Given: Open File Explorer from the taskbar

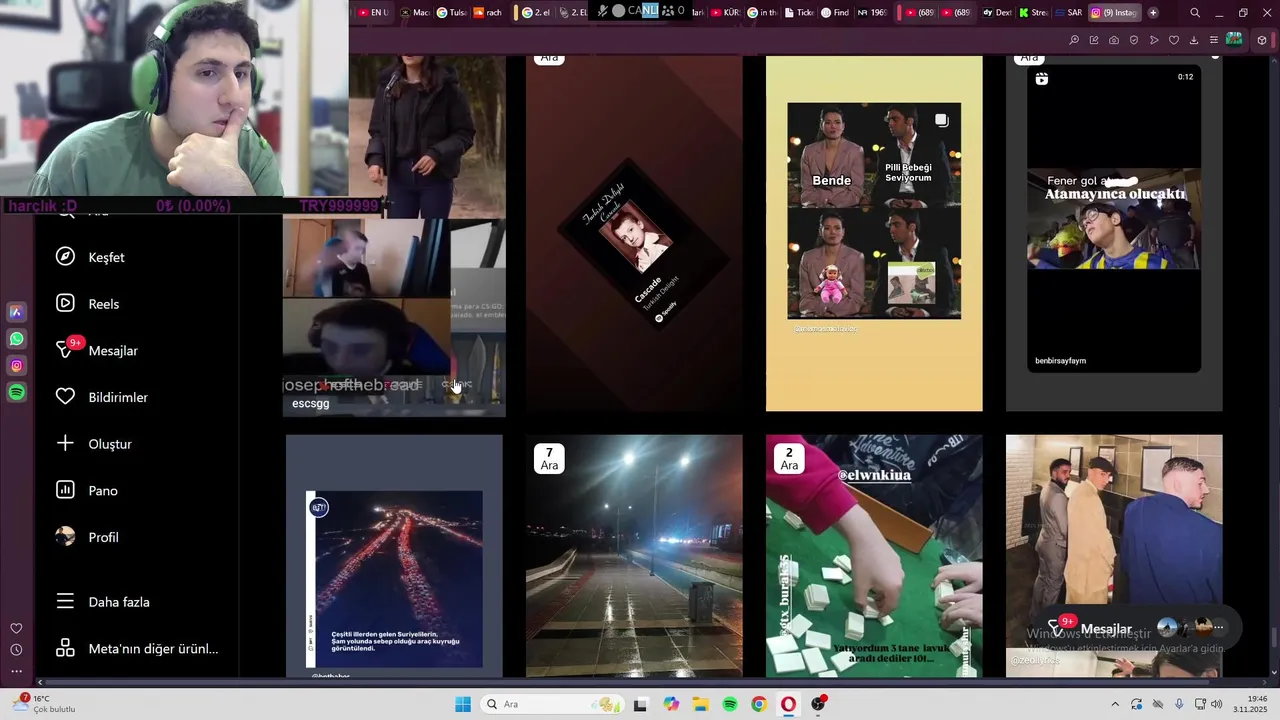Looking at the screenshot, I should click(700, 704).
